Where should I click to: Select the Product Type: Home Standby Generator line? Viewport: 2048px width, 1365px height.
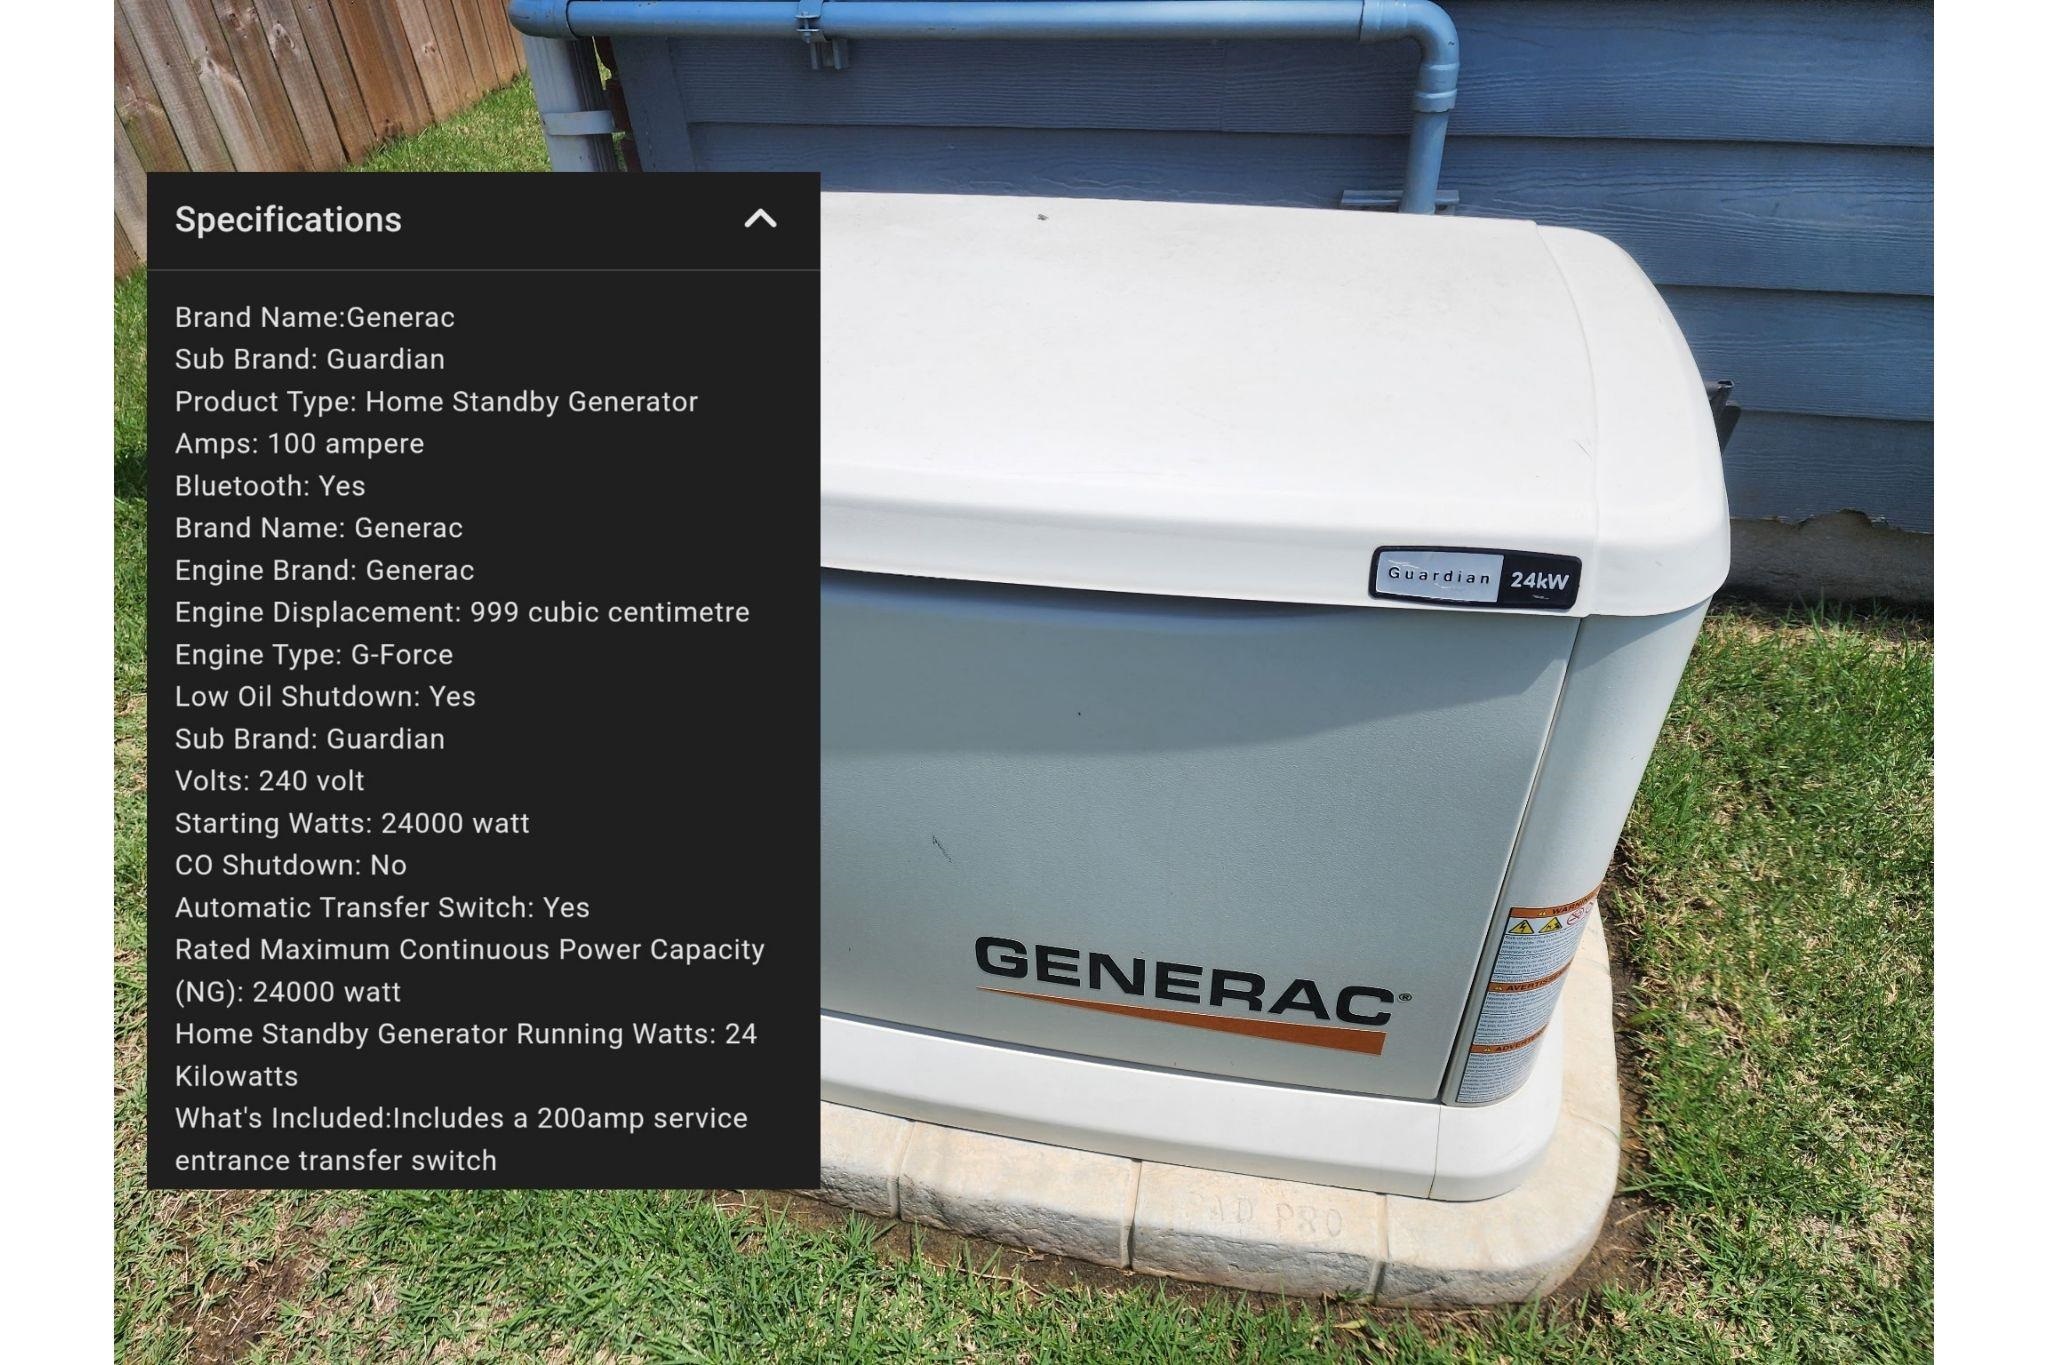[x=436, y=402]
